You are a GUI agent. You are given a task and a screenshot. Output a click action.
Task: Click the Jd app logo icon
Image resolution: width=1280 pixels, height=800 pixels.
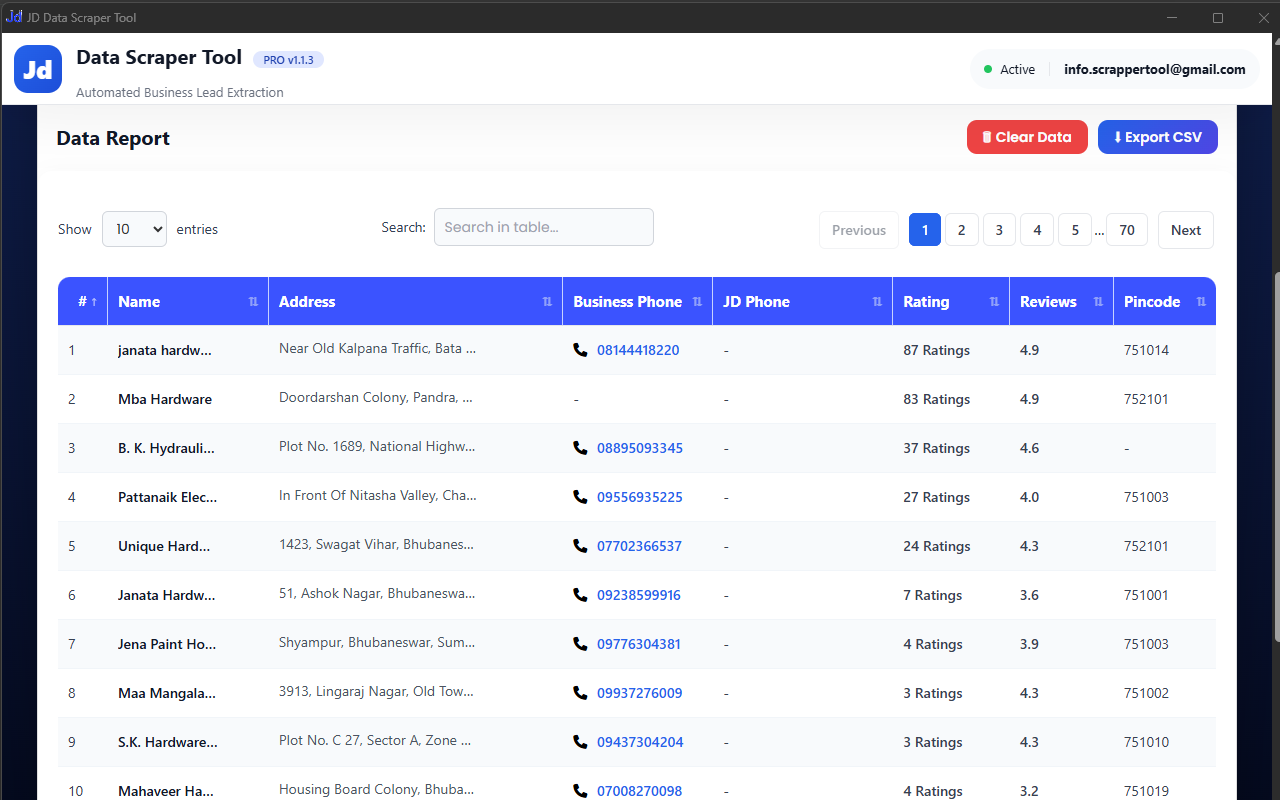coord(38,69)
